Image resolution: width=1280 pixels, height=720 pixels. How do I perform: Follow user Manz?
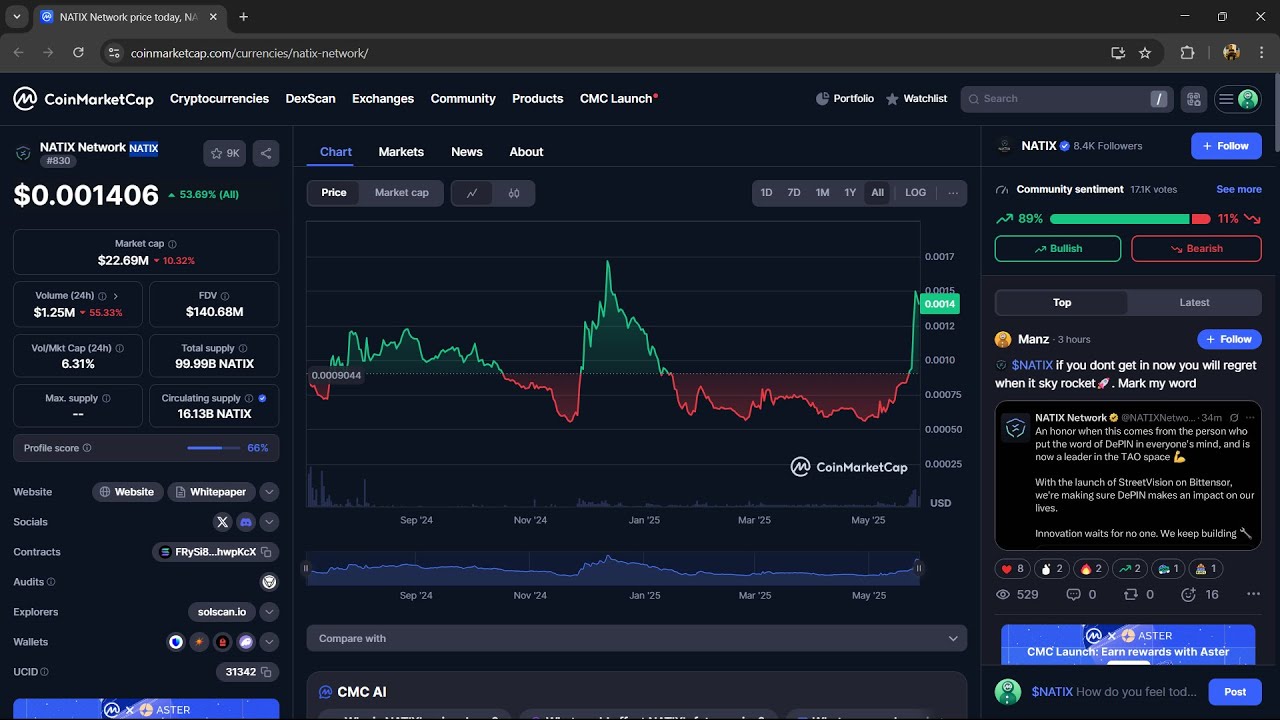pyautogui.click(x=1229, y=340)
